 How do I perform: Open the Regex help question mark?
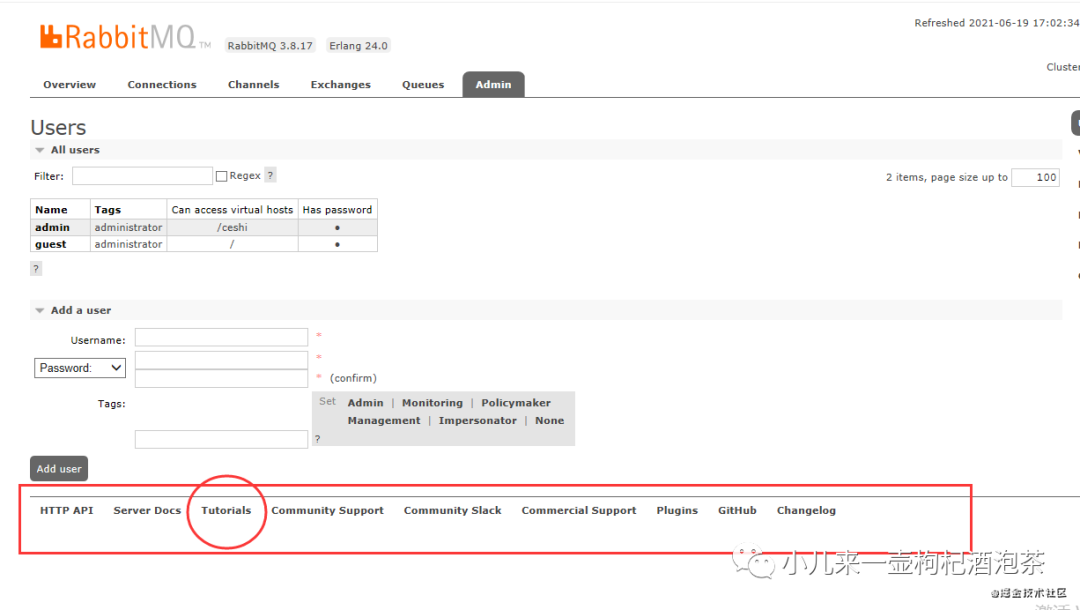(x=271, y=176)
